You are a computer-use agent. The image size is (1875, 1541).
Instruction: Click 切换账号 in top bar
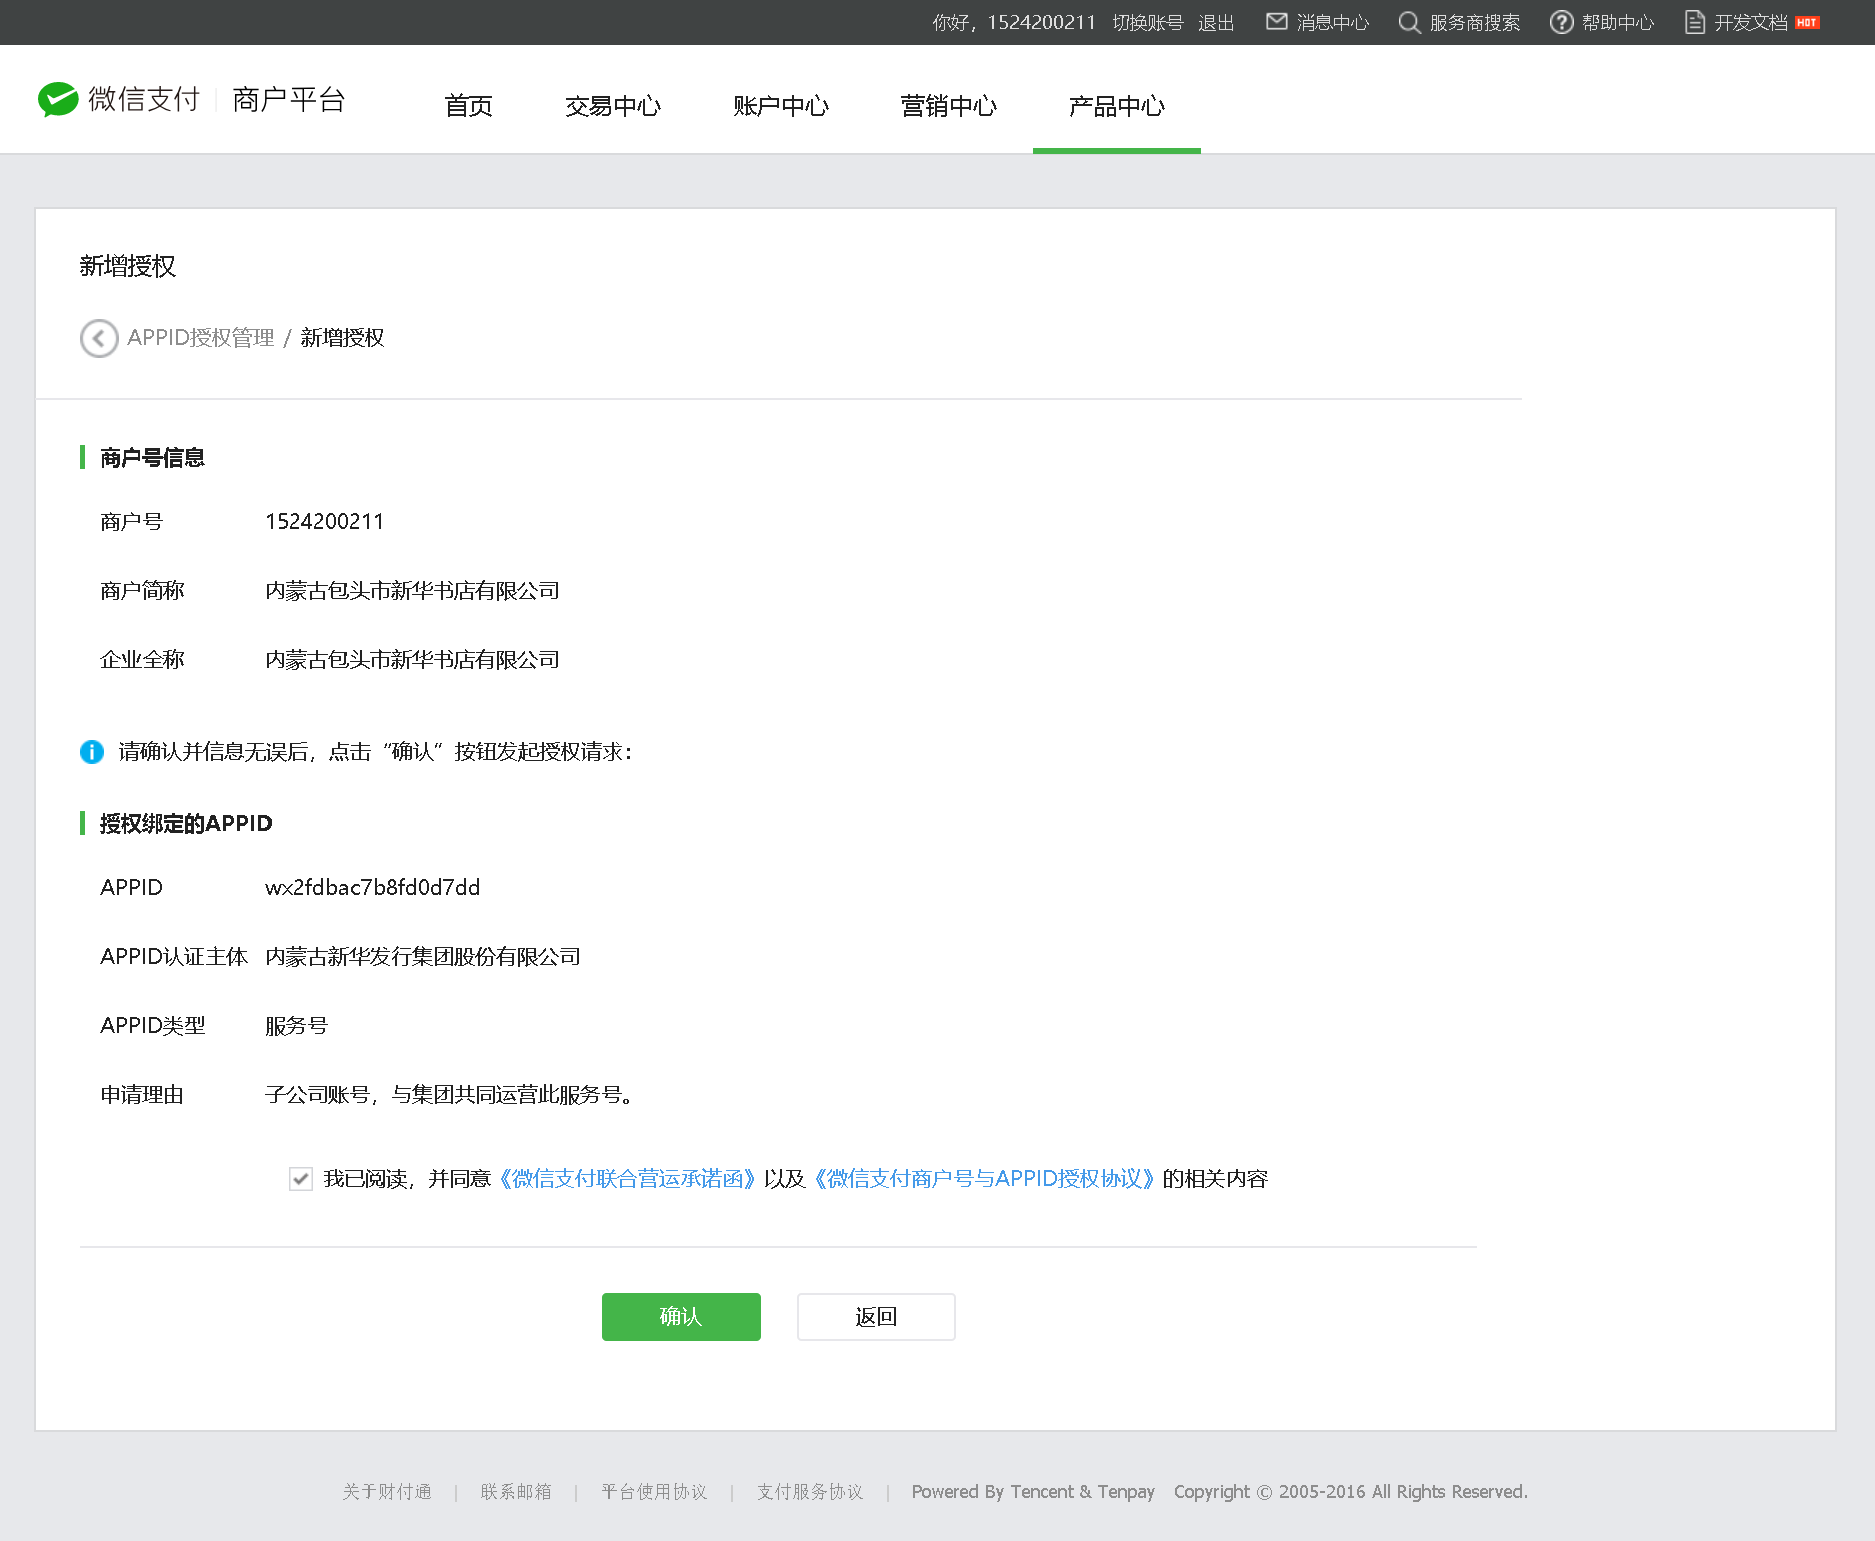(1147, 22)
